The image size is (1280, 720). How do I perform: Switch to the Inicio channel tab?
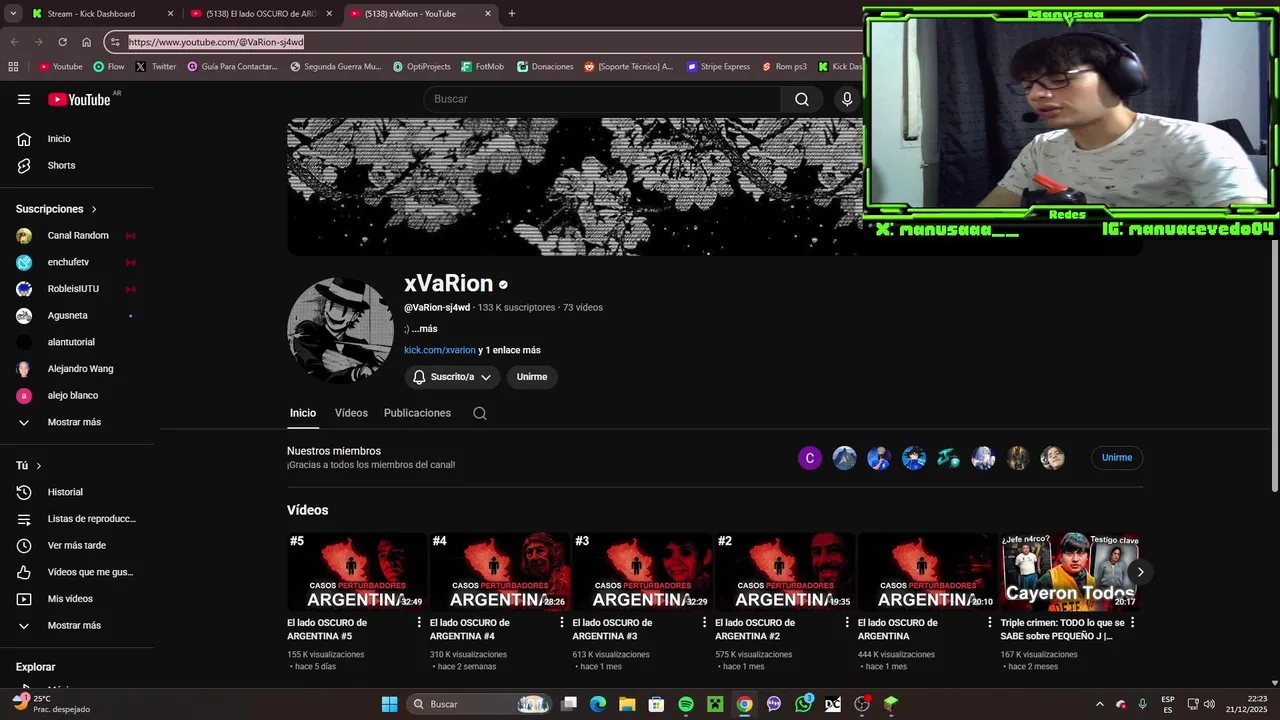pos(303,413)
